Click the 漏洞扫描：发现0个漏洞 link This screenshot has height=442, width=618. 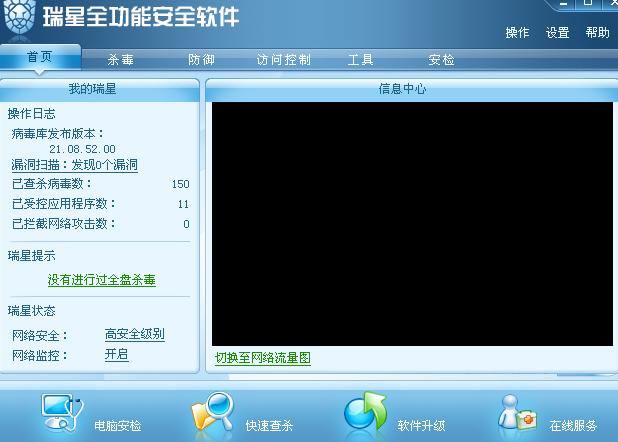tap(74, 165)
